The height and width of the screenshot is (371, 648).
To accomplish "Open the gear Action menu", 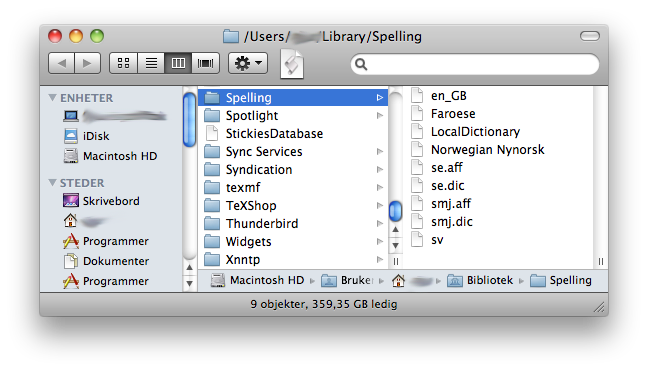I will 248,63.
